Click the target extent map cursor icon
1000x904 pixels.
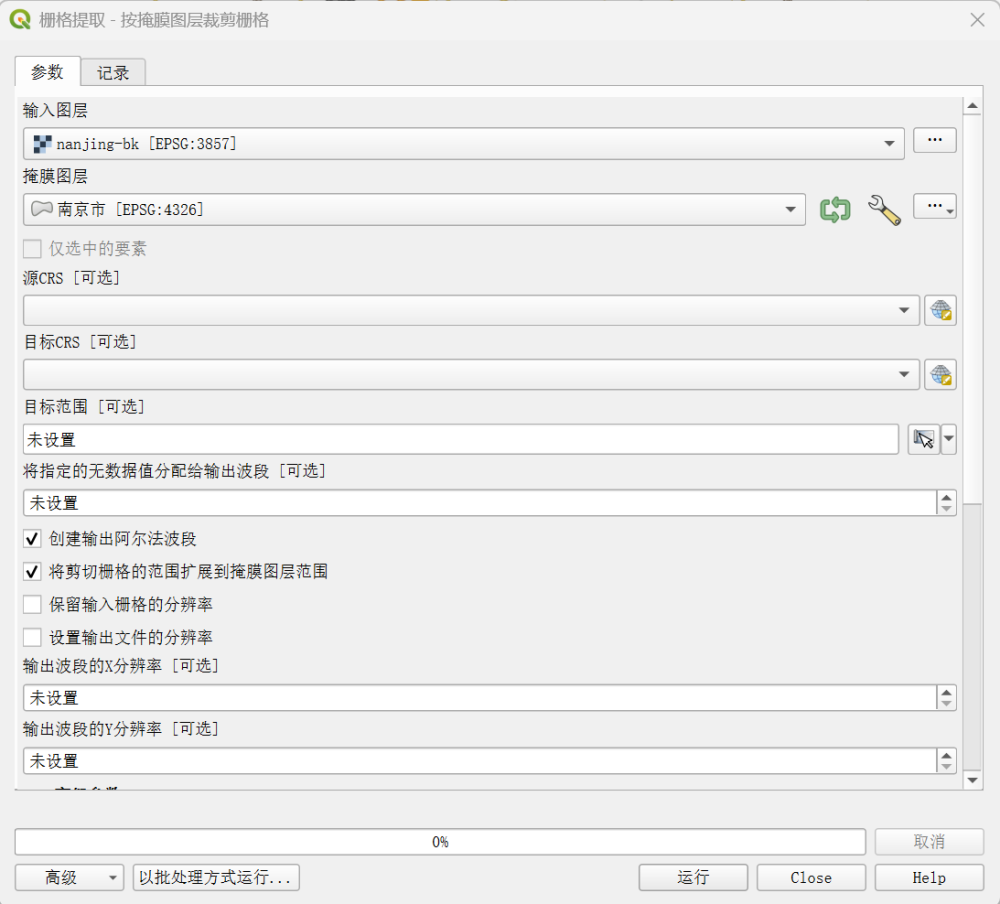(x=923, y=440)
